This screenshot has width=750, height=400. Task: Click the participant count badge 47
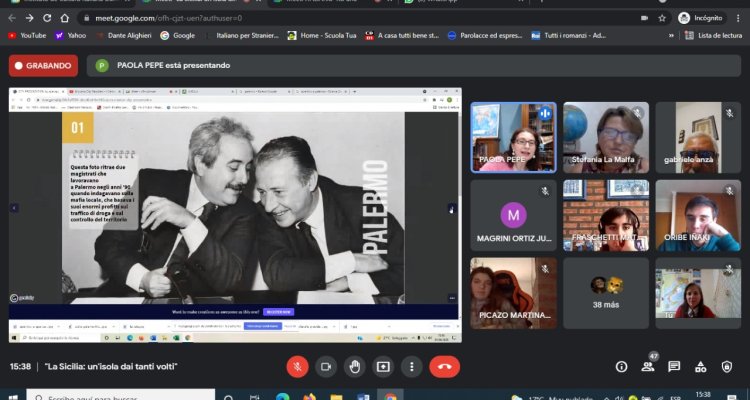pos(653,356)
